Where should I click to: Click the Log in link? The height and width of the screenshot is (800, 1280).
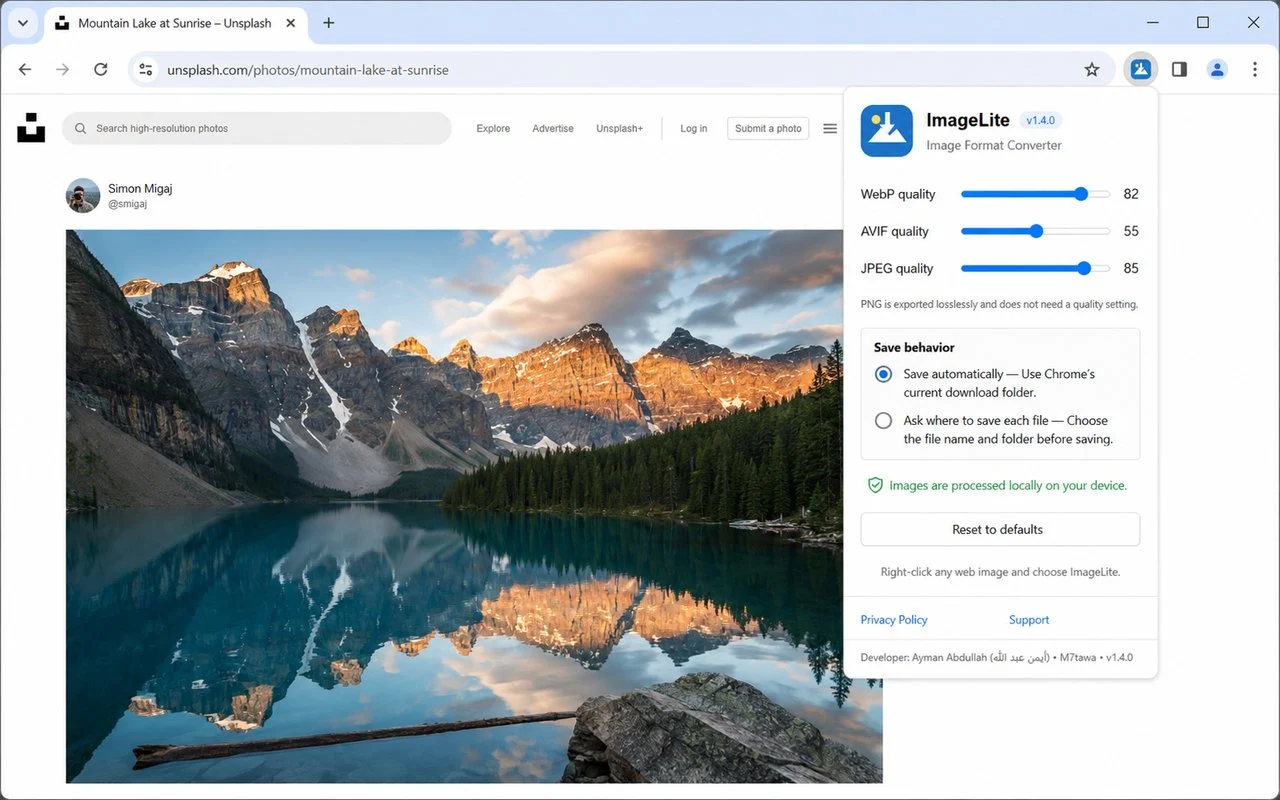coord(694,128)
